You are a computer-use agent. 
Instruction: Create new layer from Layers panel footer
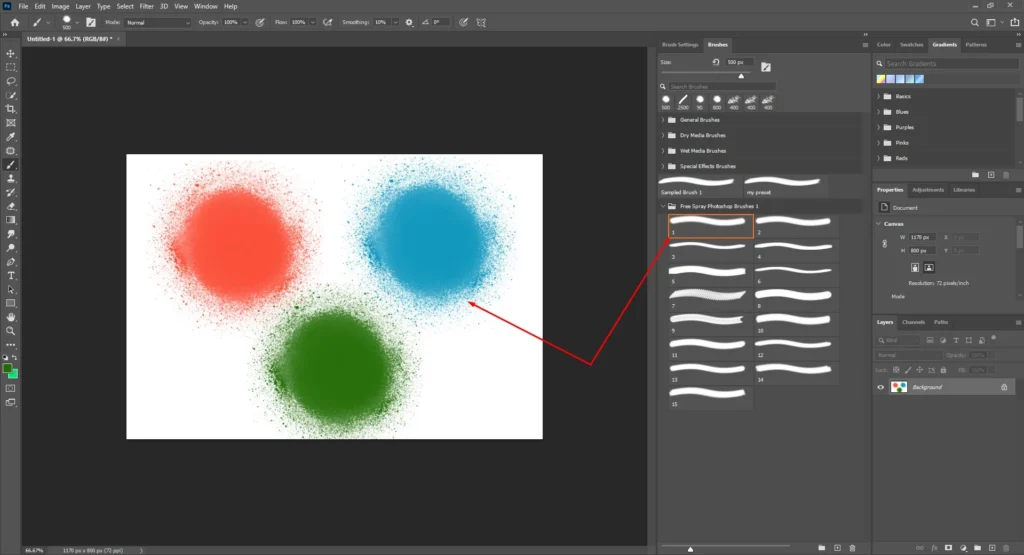coord(992,548)
